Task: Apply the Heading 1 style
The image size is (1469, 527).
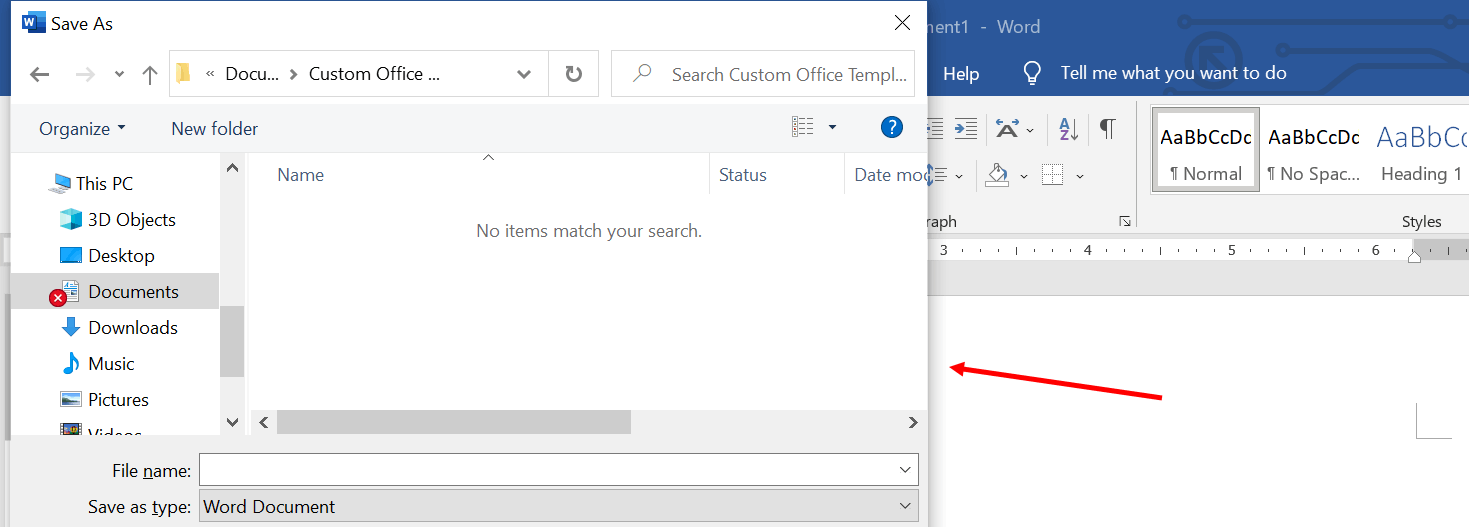Action: (1422, 149)
